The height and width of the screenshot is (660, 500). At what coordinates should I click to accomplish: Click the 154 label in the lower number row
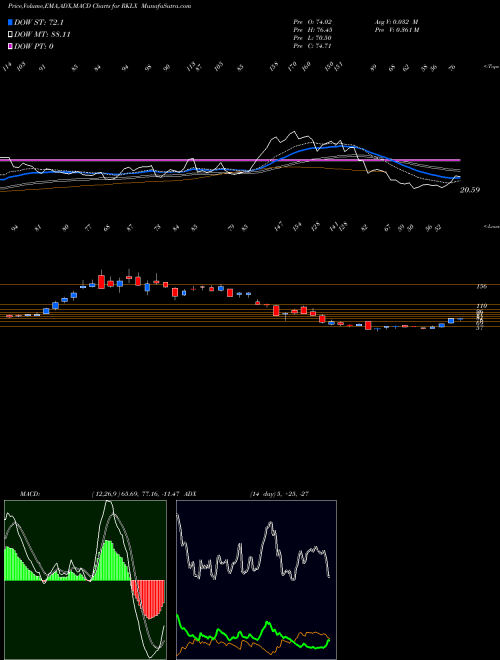pos(298,226)
